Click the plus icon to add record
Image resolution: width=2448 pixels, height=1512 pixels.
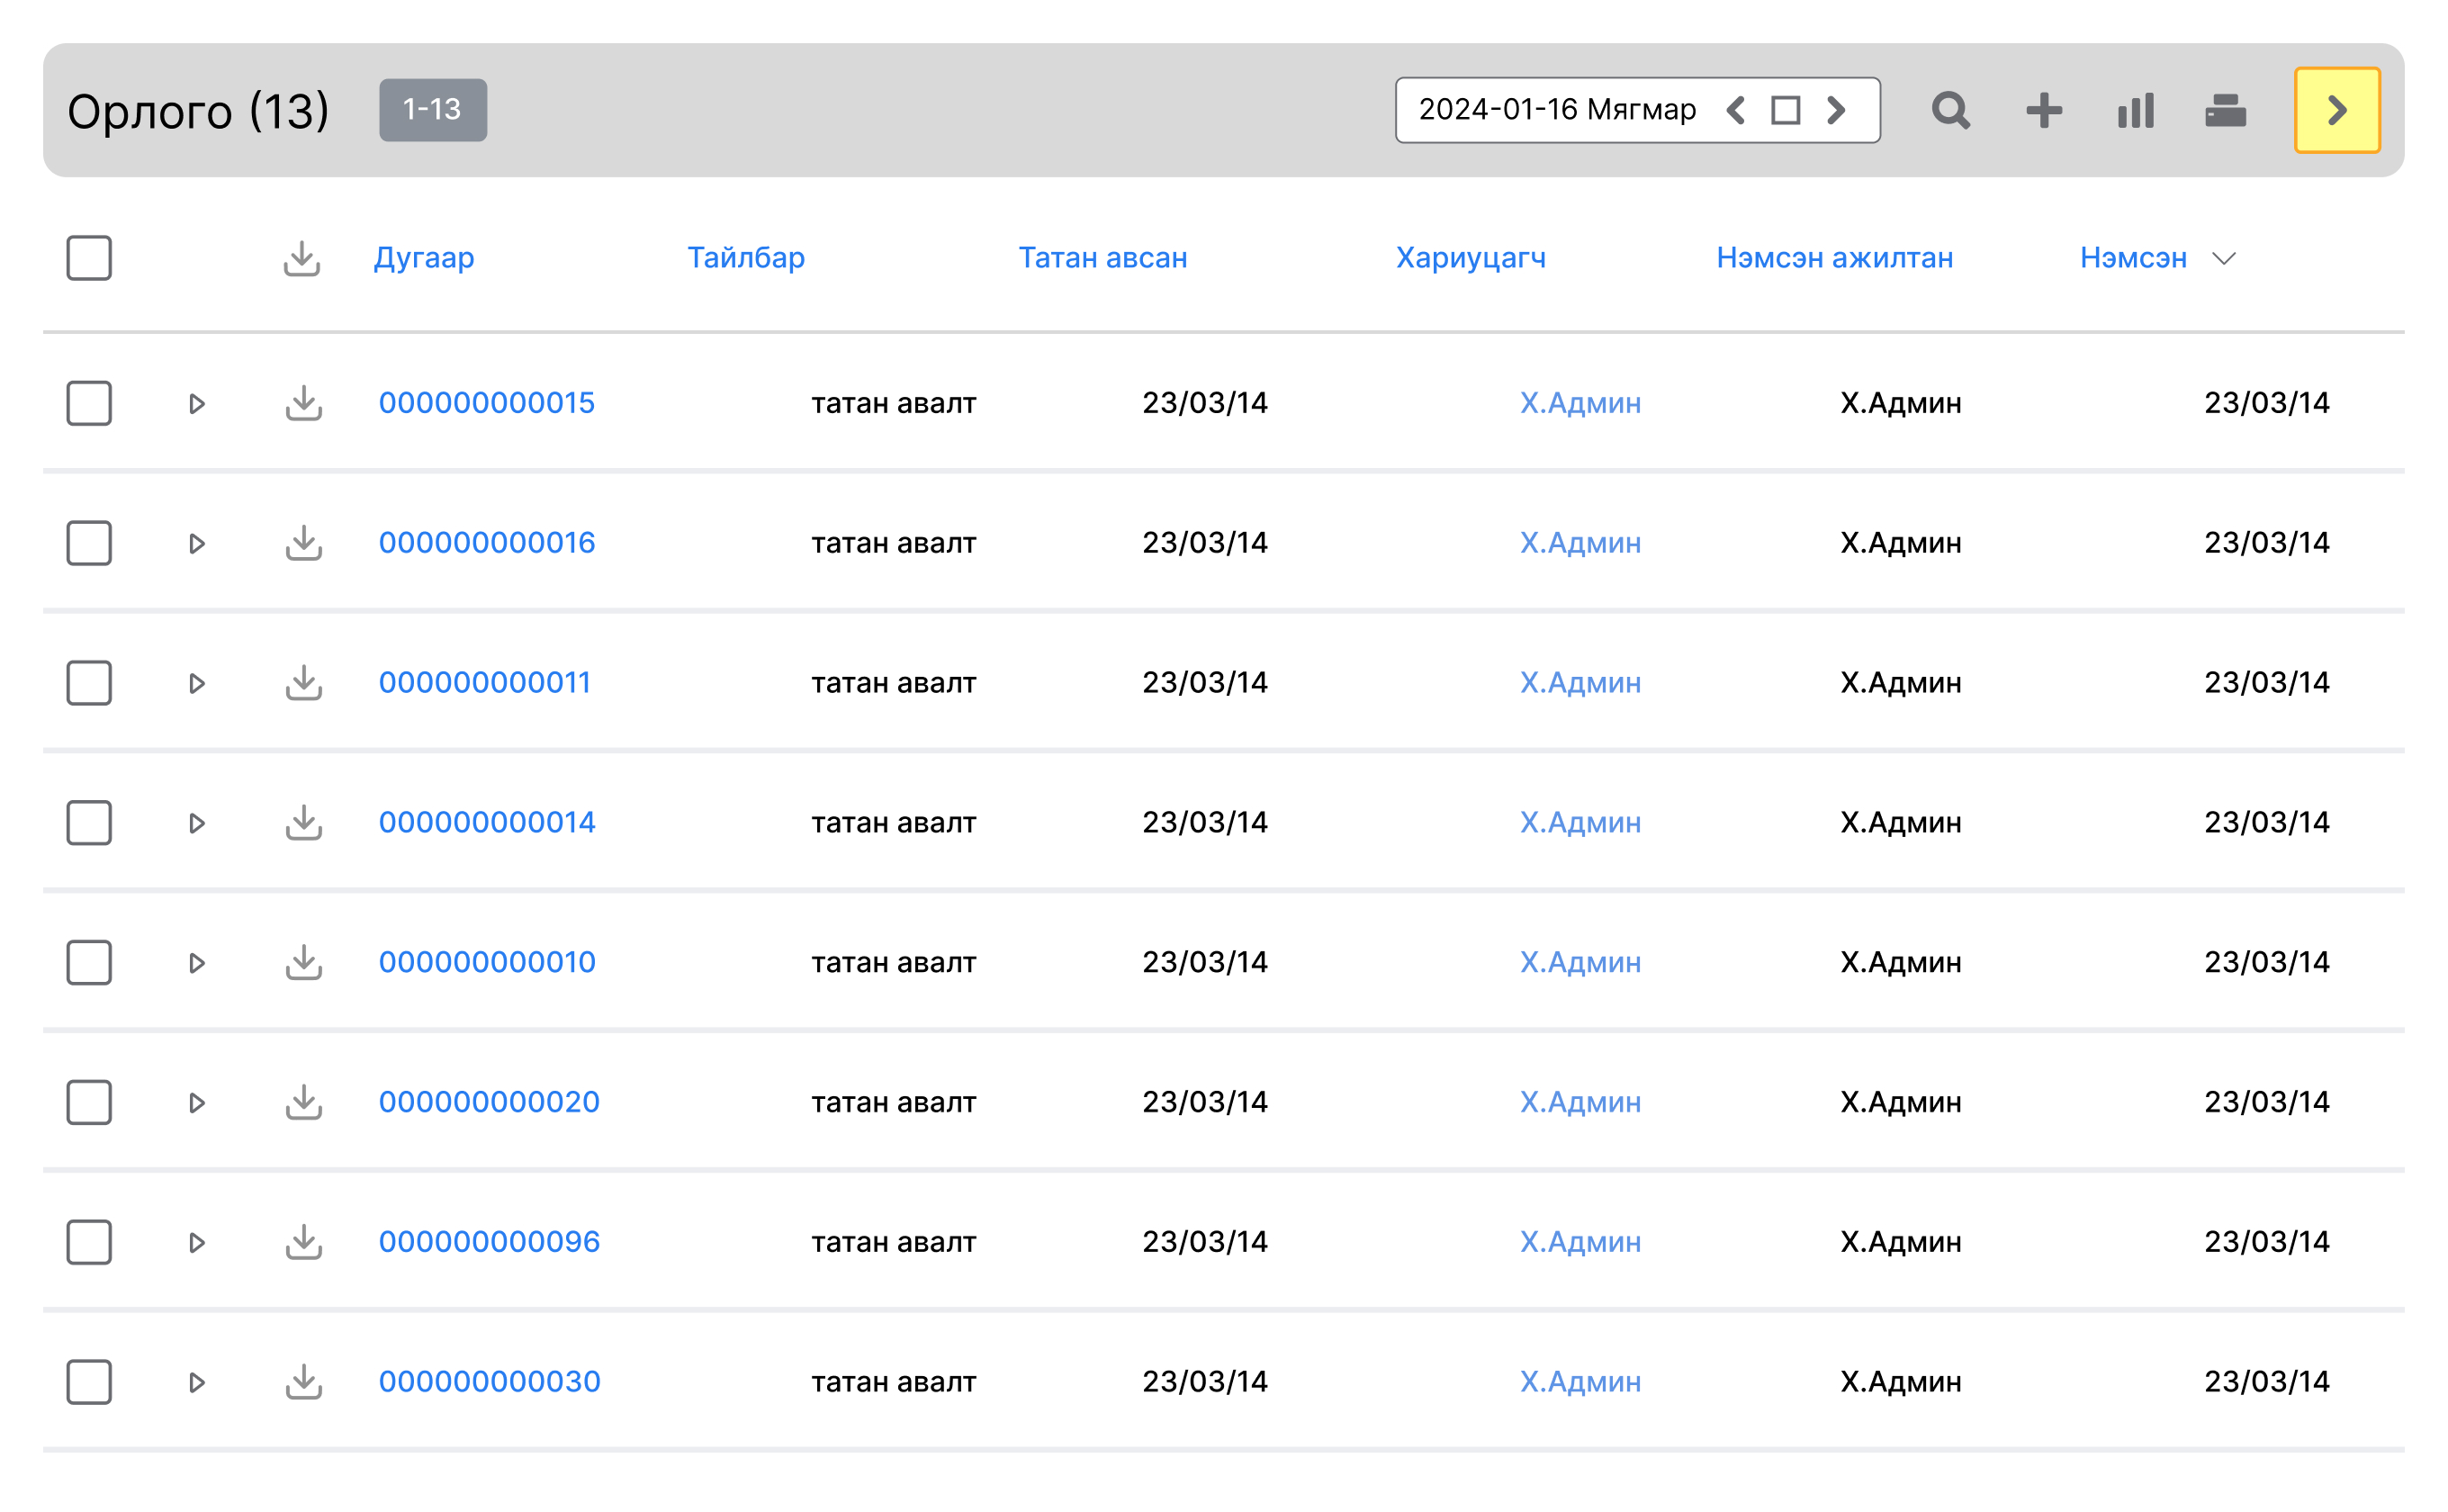(2043, 110)
